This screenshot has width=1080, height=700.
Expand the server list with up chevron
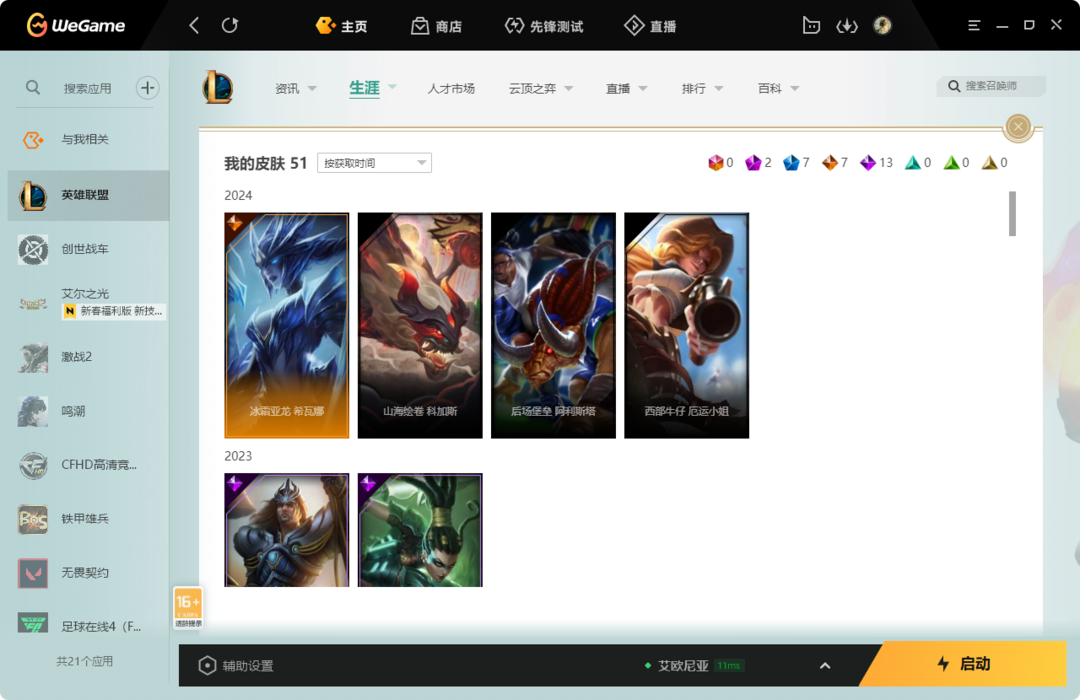tap(825, 666)
